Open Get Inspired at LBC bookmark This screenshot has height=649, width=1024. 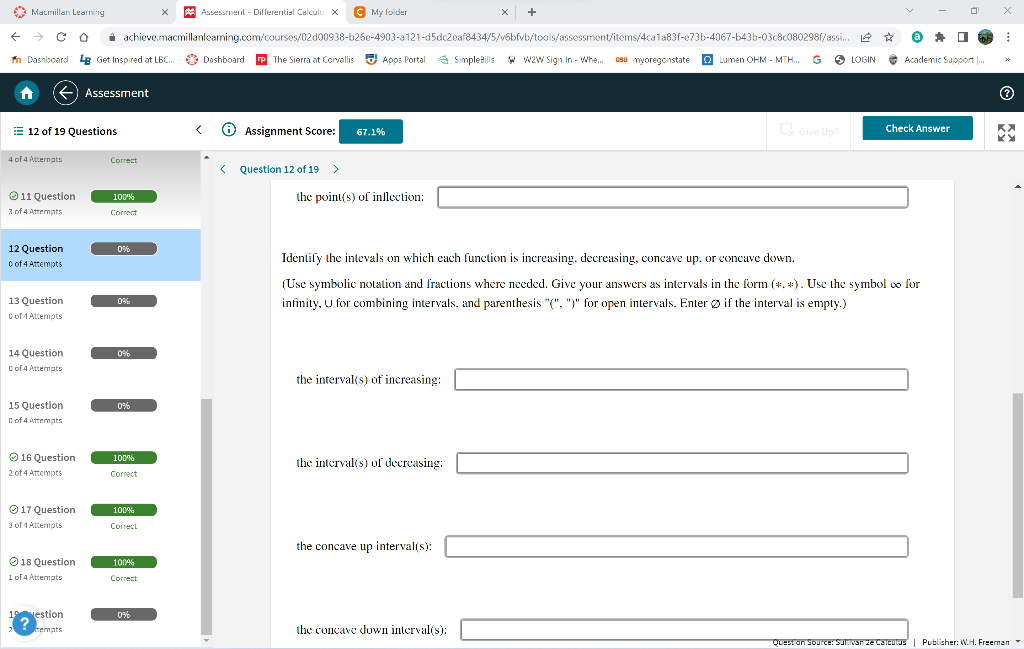tap(127, 59)
